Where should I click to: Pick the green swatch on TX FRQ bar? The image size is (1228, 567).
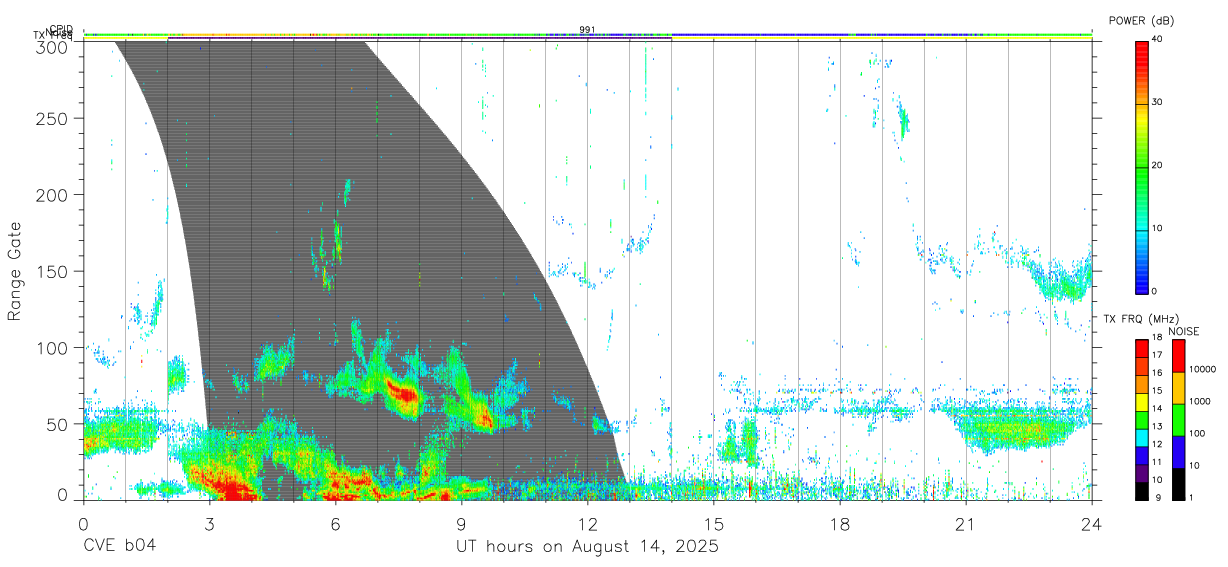pos(1141,420)
